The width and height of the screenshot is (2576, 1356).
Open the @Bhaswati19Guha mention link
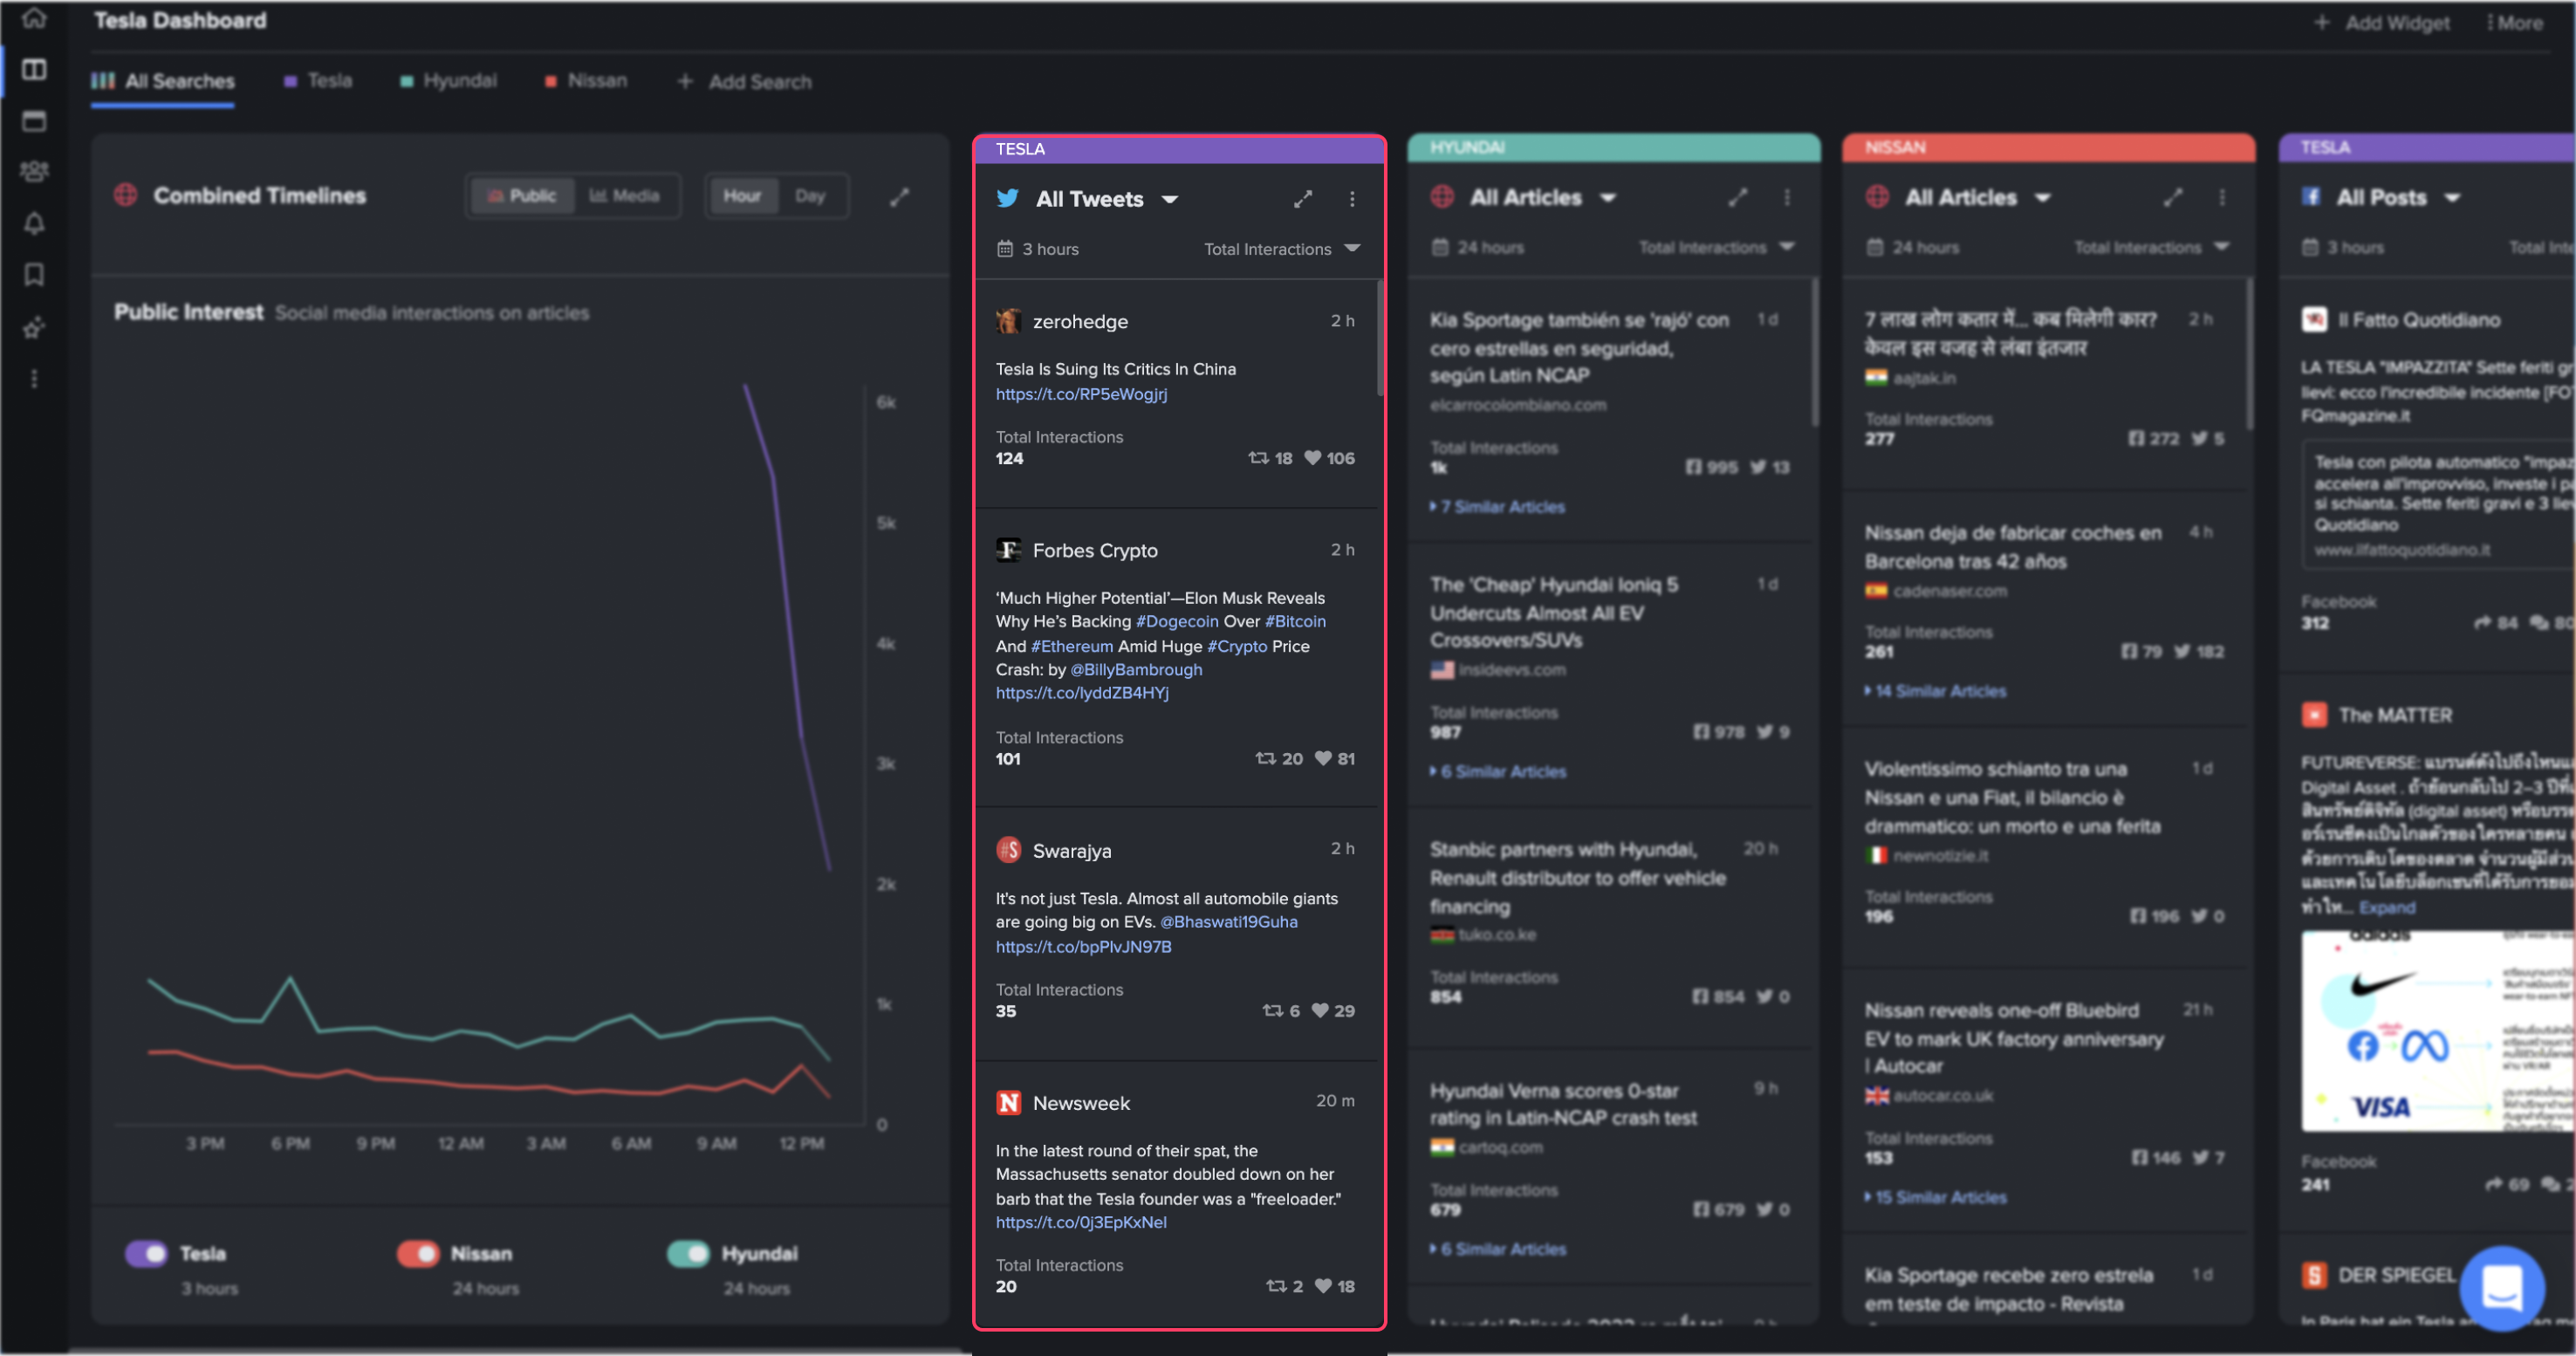coord(1228,922)
